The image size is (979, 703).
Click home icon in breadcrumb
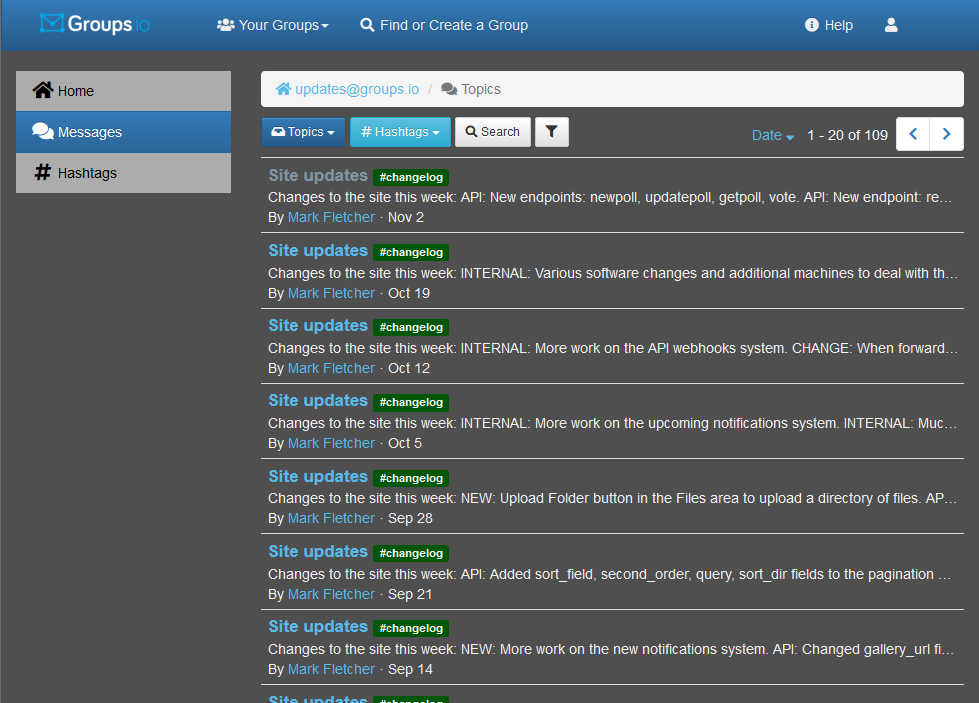283,89
